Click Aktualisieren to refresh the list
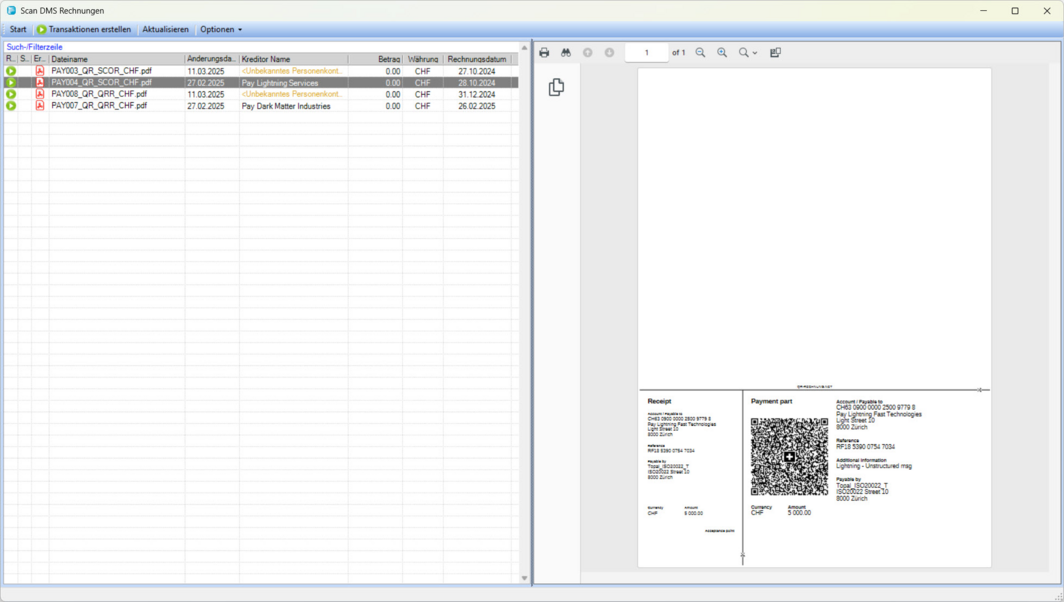Screen dimensions: 1064x602 coord(165,30)
